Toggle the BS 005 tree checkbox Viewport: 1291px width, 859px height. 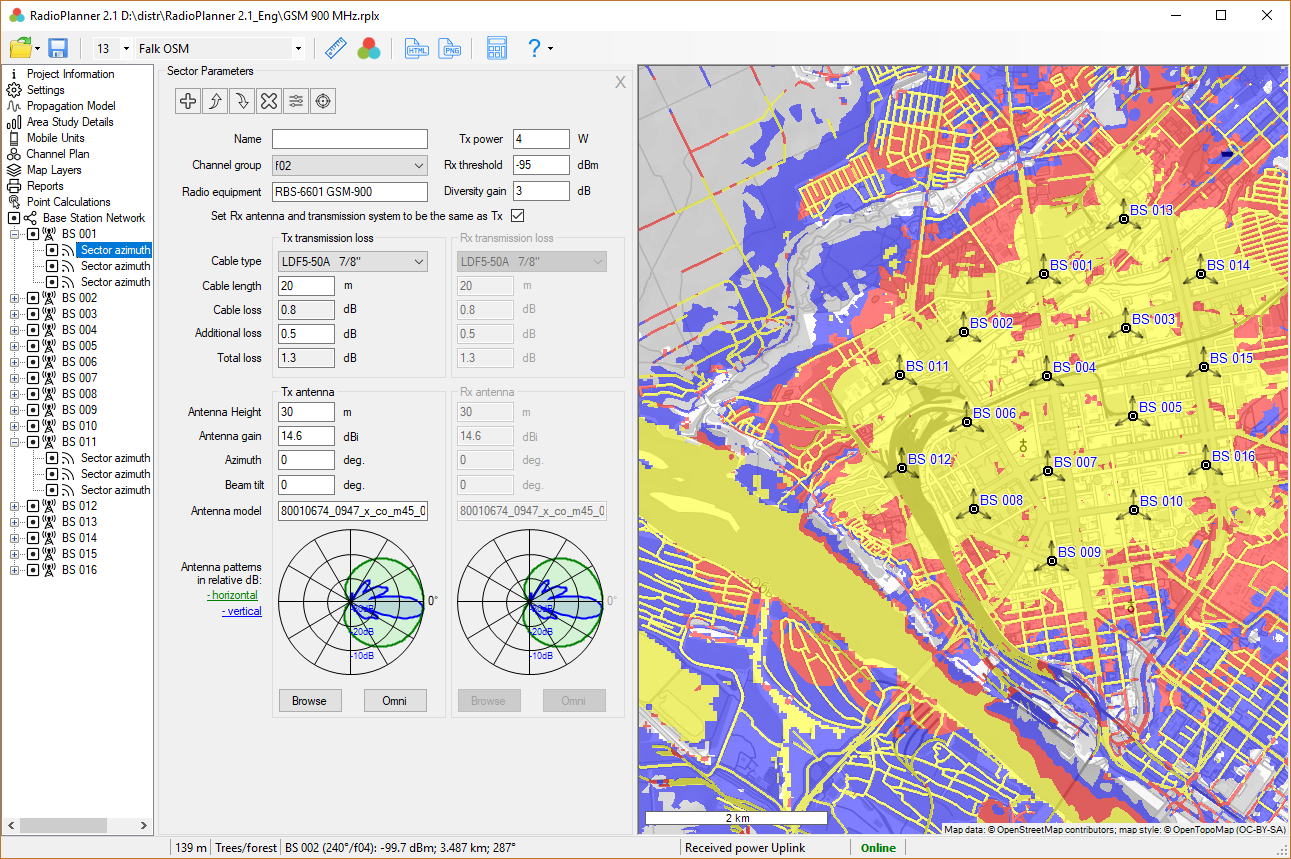point(33,346)
